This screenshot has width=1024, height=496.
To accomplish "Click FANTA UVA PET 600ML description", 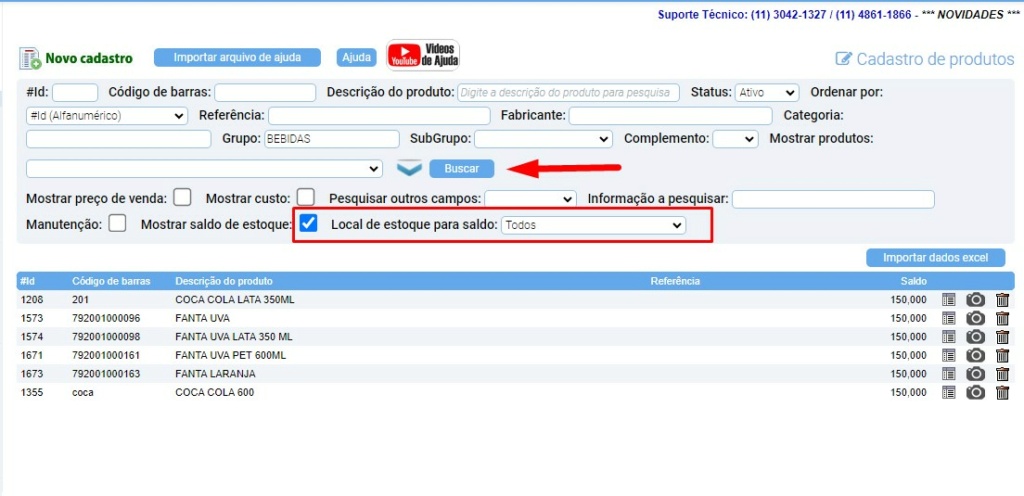I will [231, 356].
